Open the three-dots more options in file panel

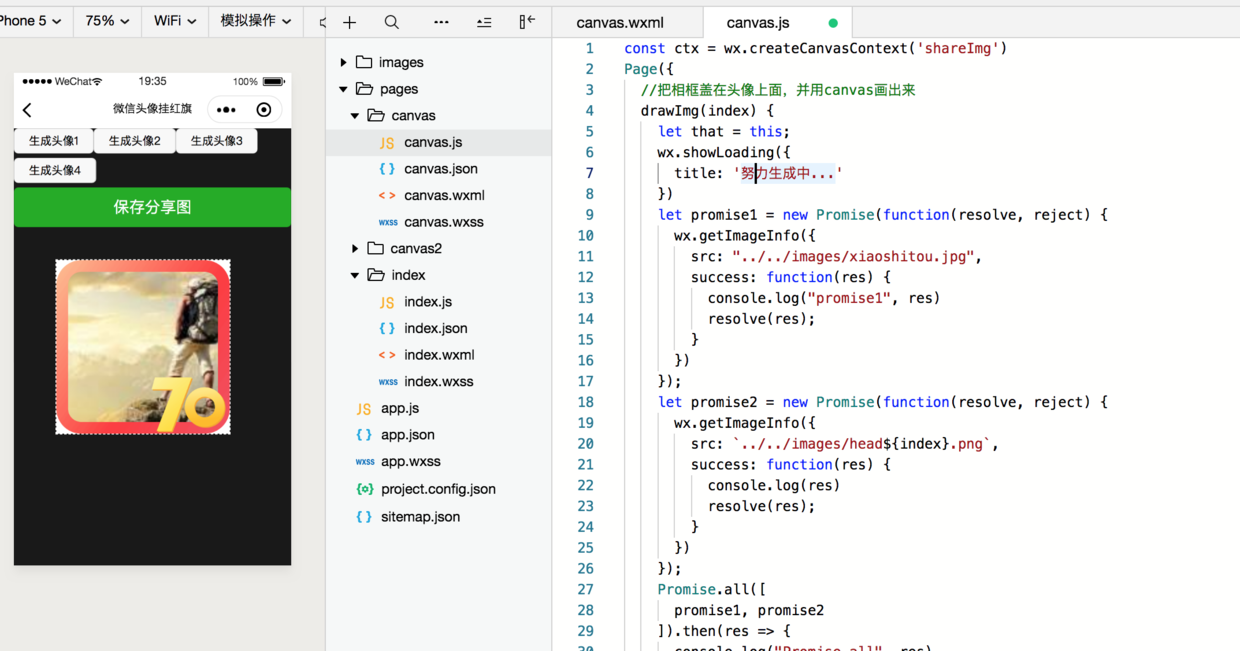[x=441, y=22]
